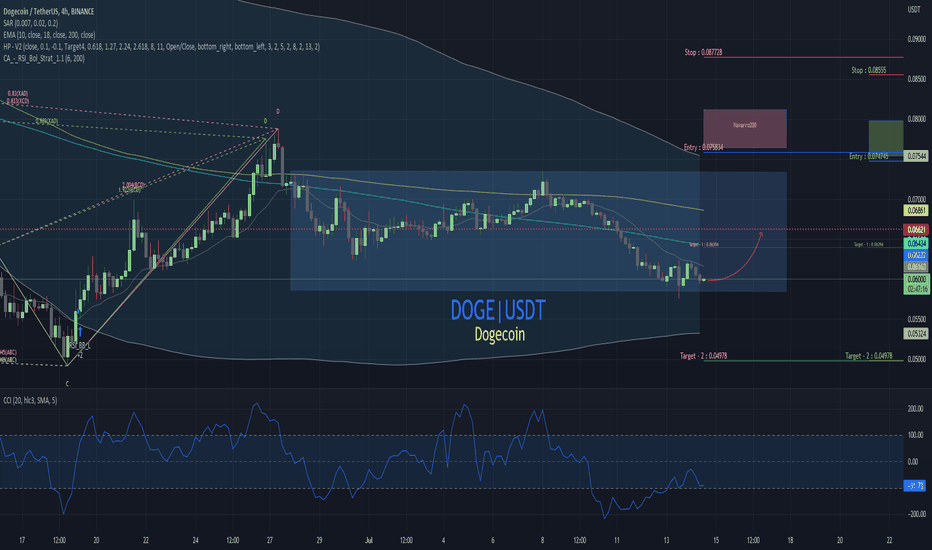Click the 200.00 CCI scale tick
The image size is (932, 550).
pos(915,409)
